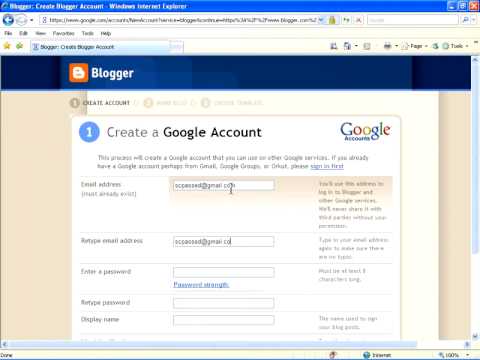Open the File menu
The height and width of the screenshot is (360, 480).
click(8, 33)
